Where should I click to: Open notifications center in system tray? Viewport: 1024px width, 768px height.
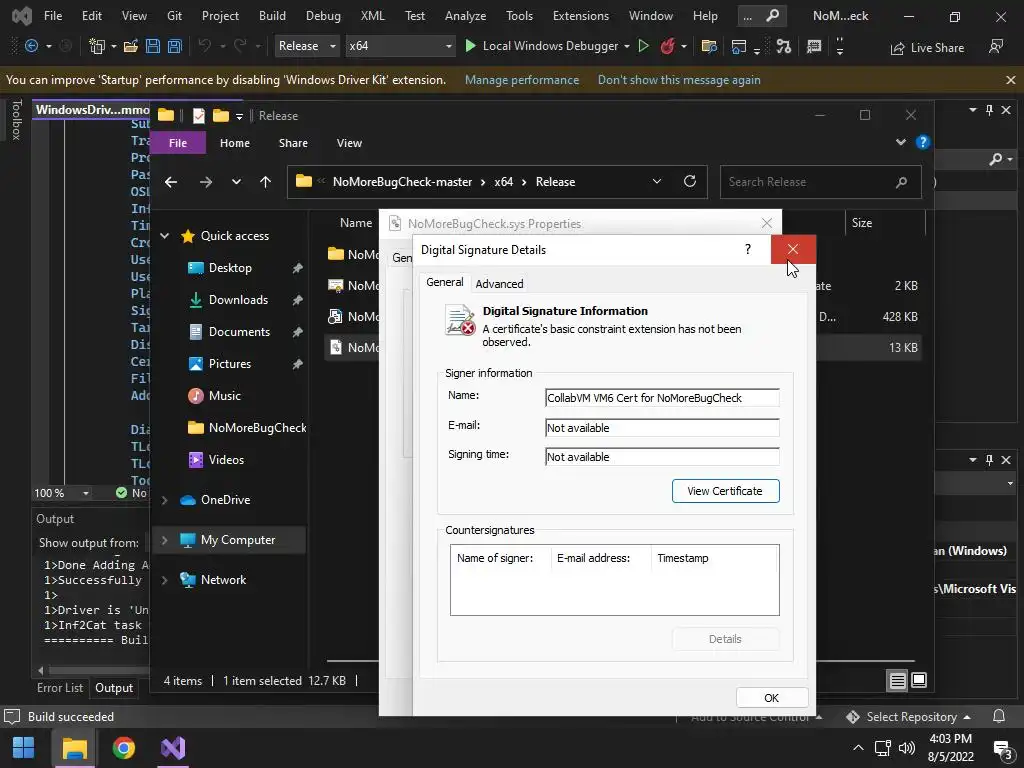coord(1002,749)
